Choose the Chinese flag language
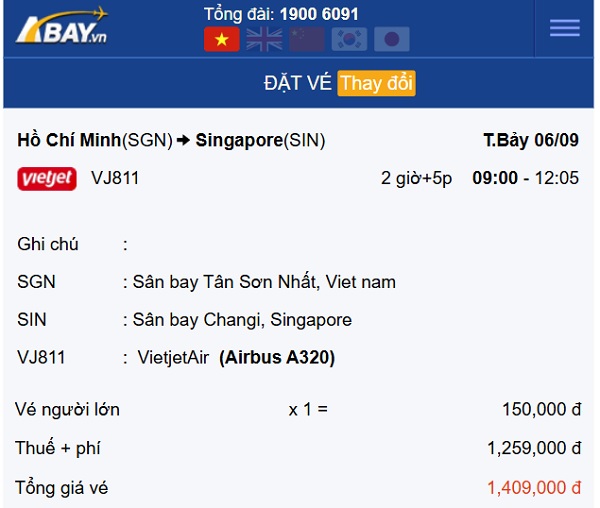Viewport: 600px width, 508px height. coord(307,39)
